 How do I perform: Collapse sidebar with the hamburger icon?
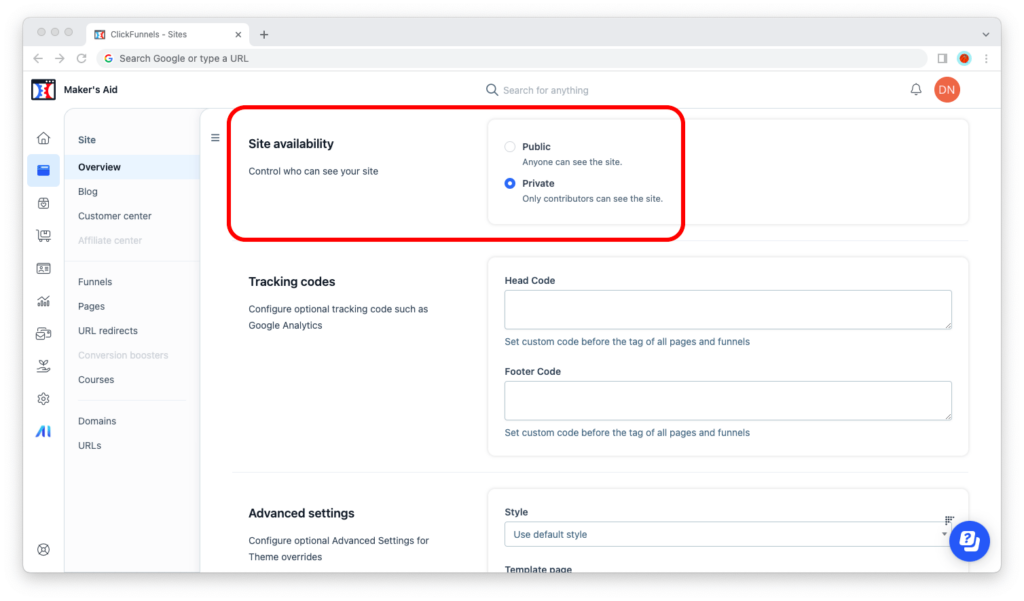[215, 138]
